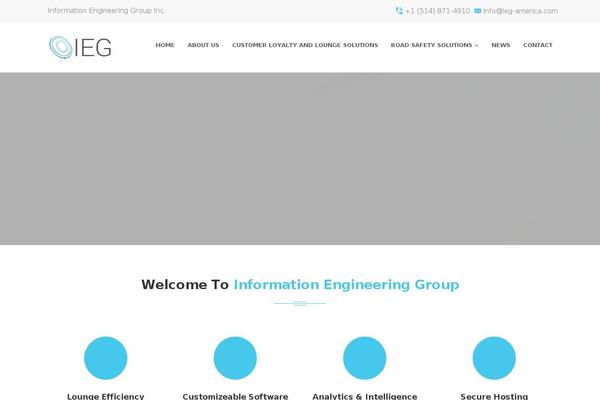Image resolution: width=600 pixels, height=400 pixels.
Task: Click the phone icon in top bar
Action: pos(399,11)
